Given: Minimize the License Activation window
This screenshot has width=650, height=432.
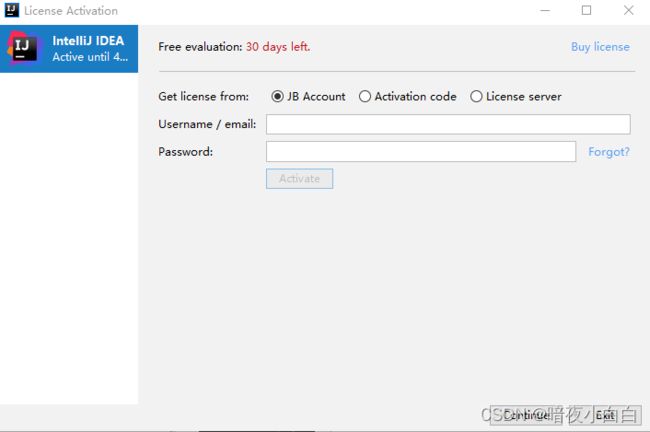Looking at the screenshot, I should pyautogui.click(x=545, y=10).
